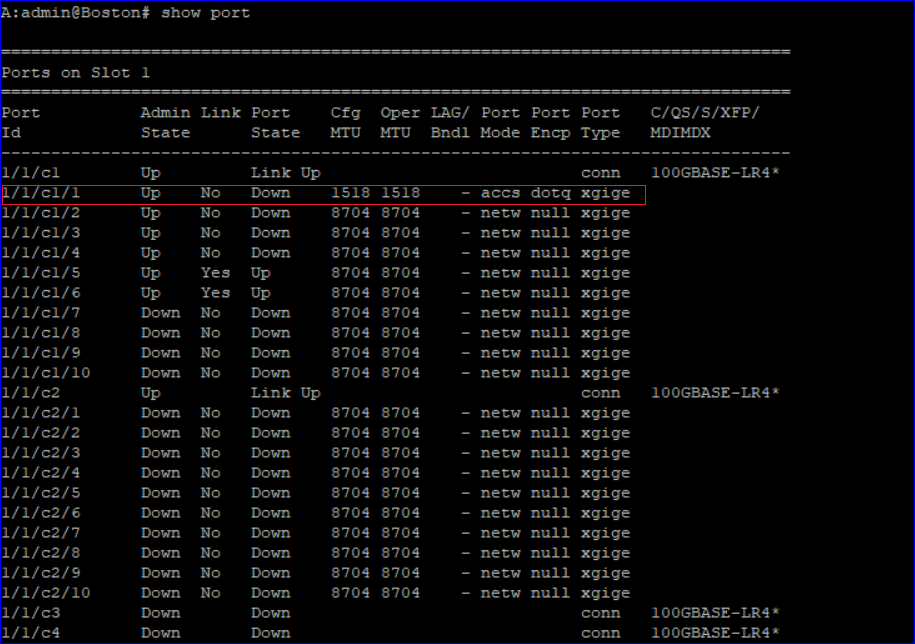Click the Cfg MTU column header
The image size is (915, 644).
click(345, 122)
